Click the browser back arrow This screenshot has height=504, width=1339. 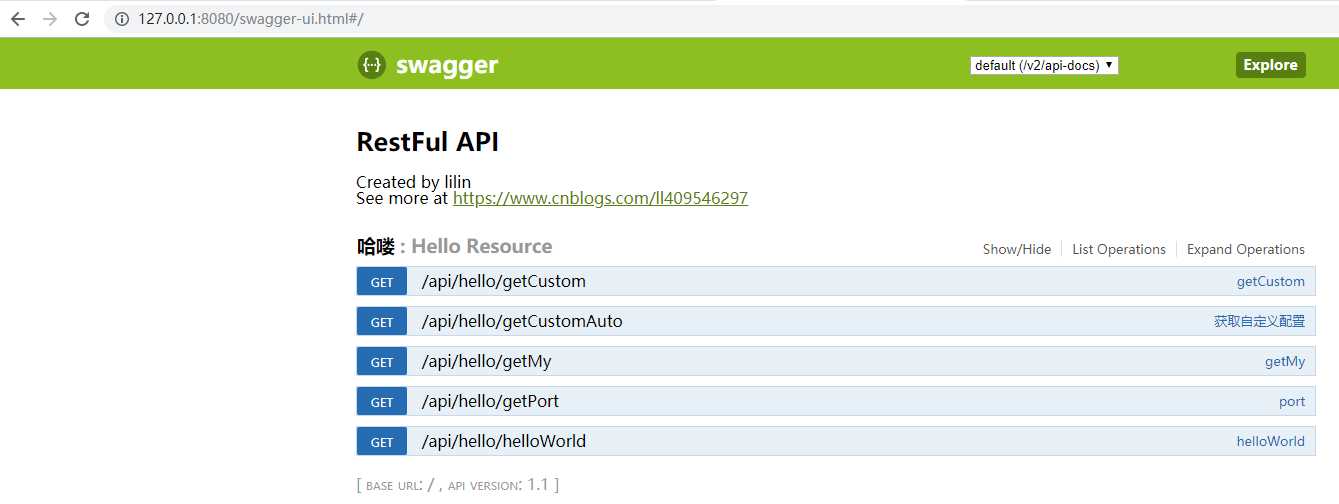tap(17, 19)
